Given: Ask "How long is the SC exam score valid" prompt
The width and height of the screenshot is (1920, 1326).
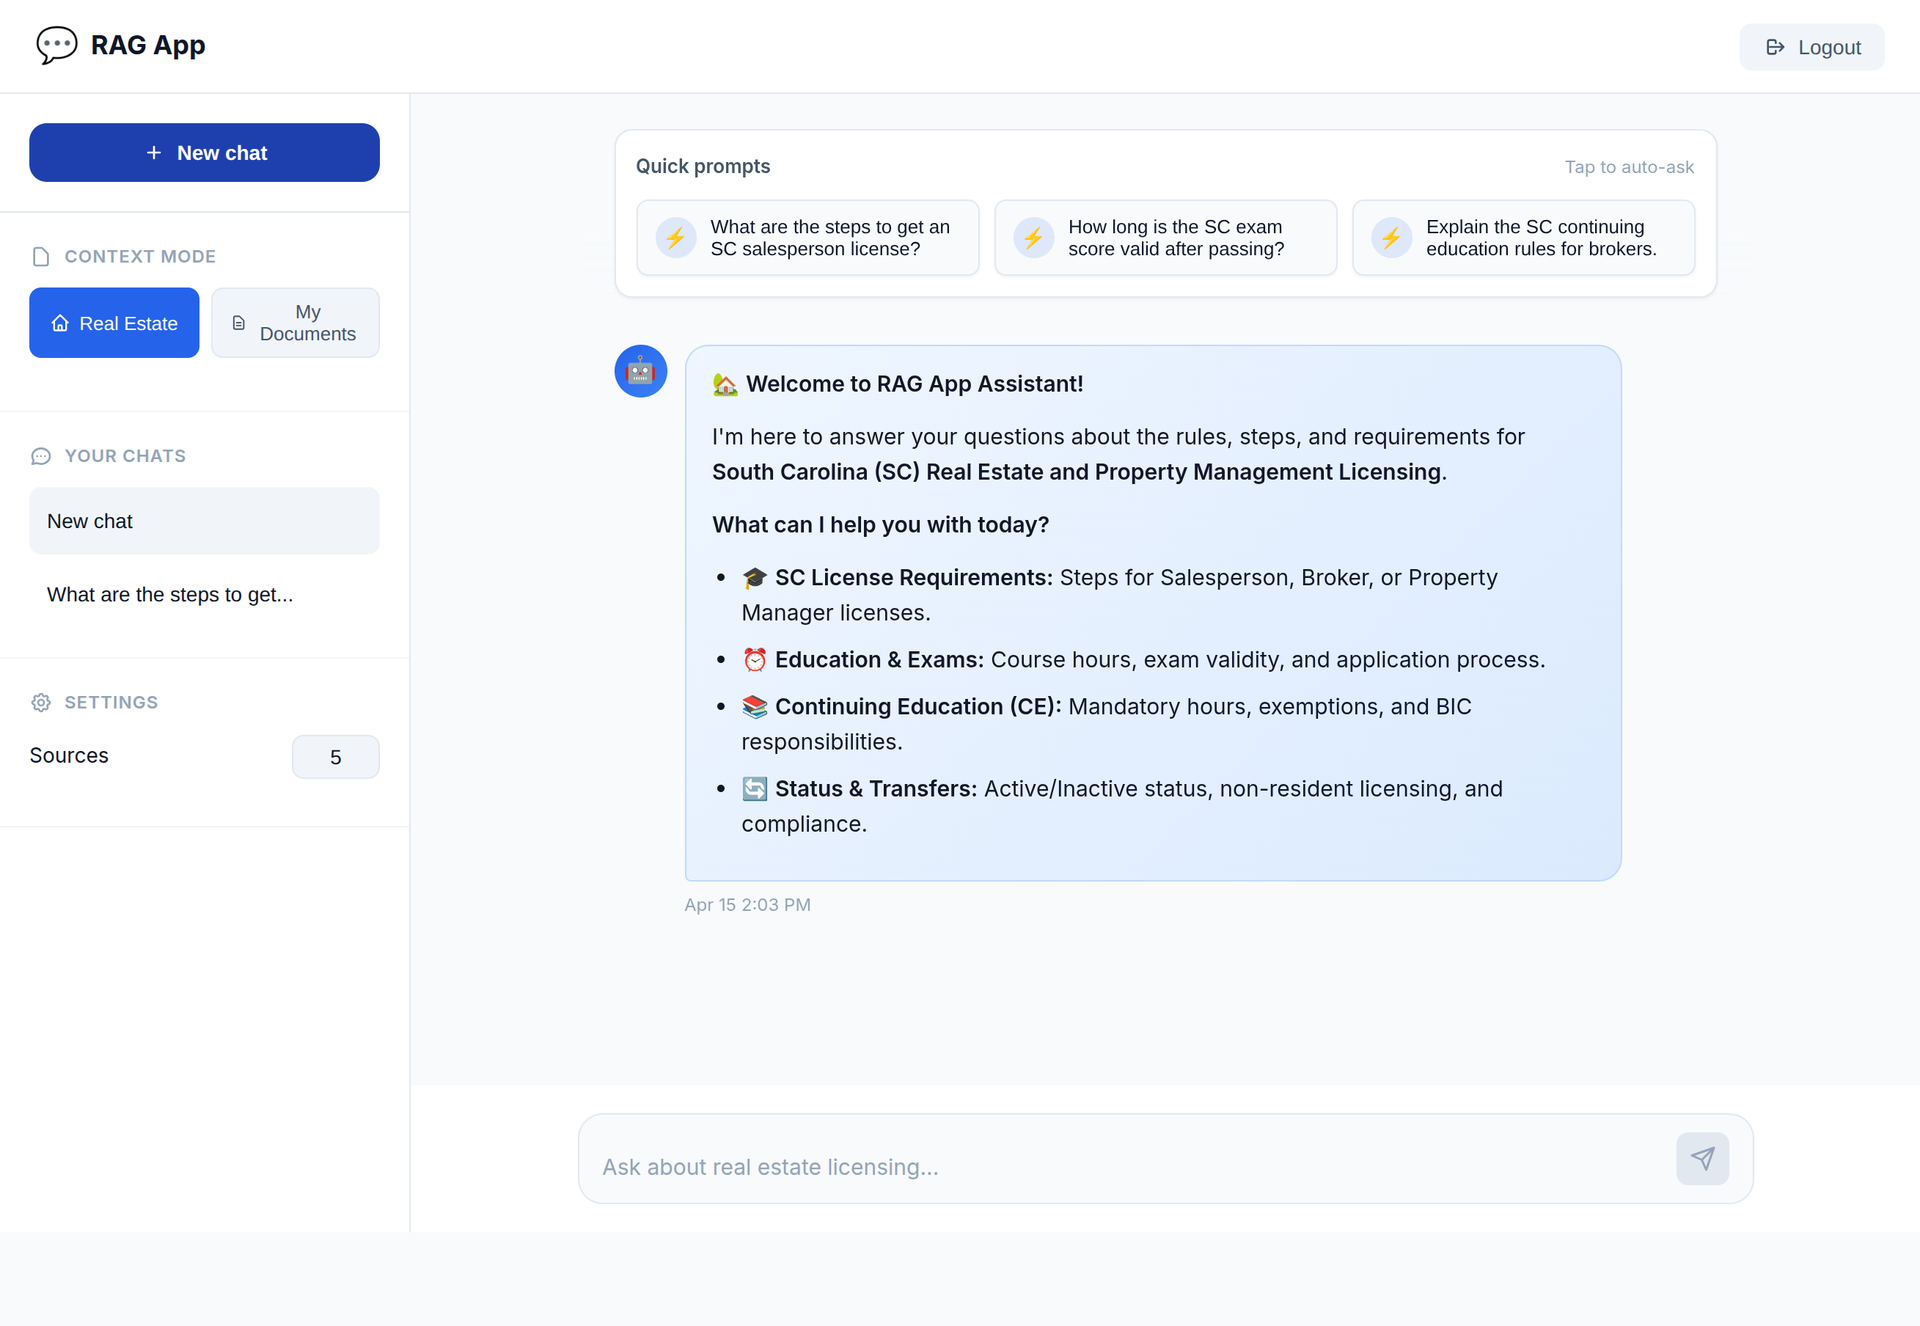Looking at the screenshot, I should point(1165,238).
